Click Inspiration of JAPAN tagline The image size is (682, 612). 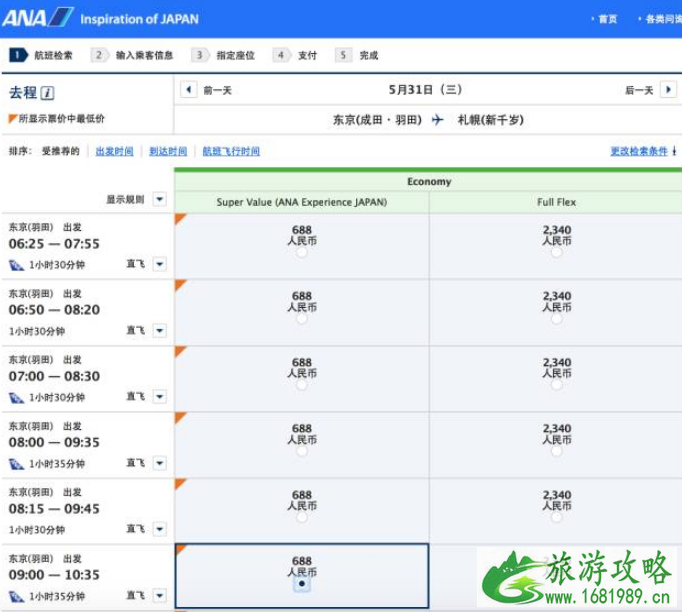coord(140,19)
